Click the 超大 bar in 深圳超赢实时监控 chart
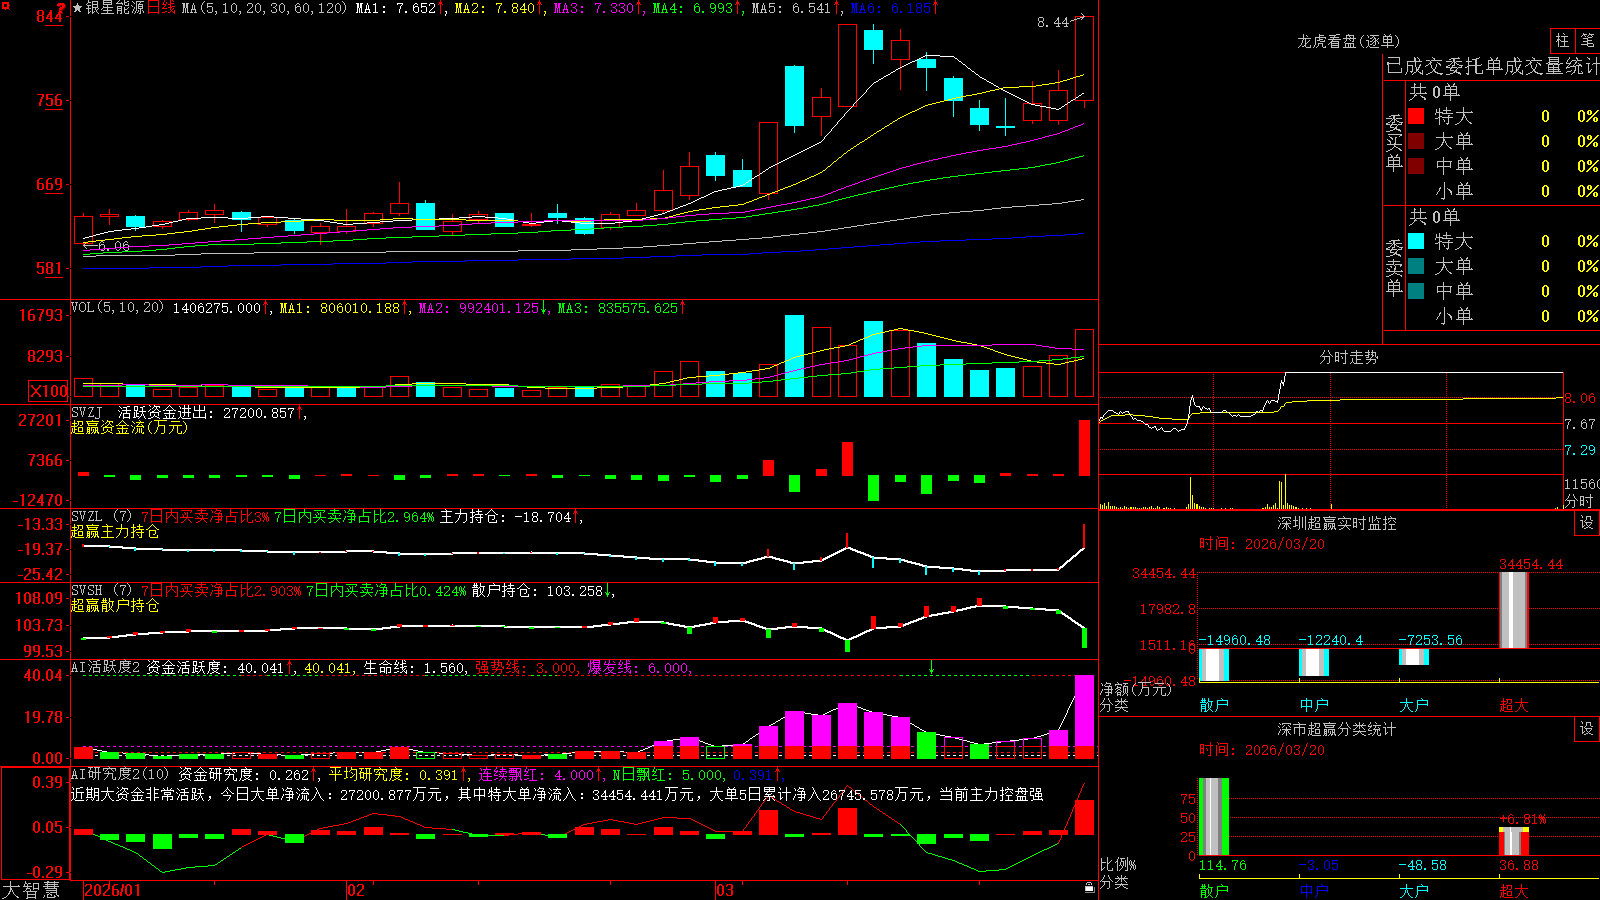This screenshot has height=900, width=1600. click(1514, 610)
